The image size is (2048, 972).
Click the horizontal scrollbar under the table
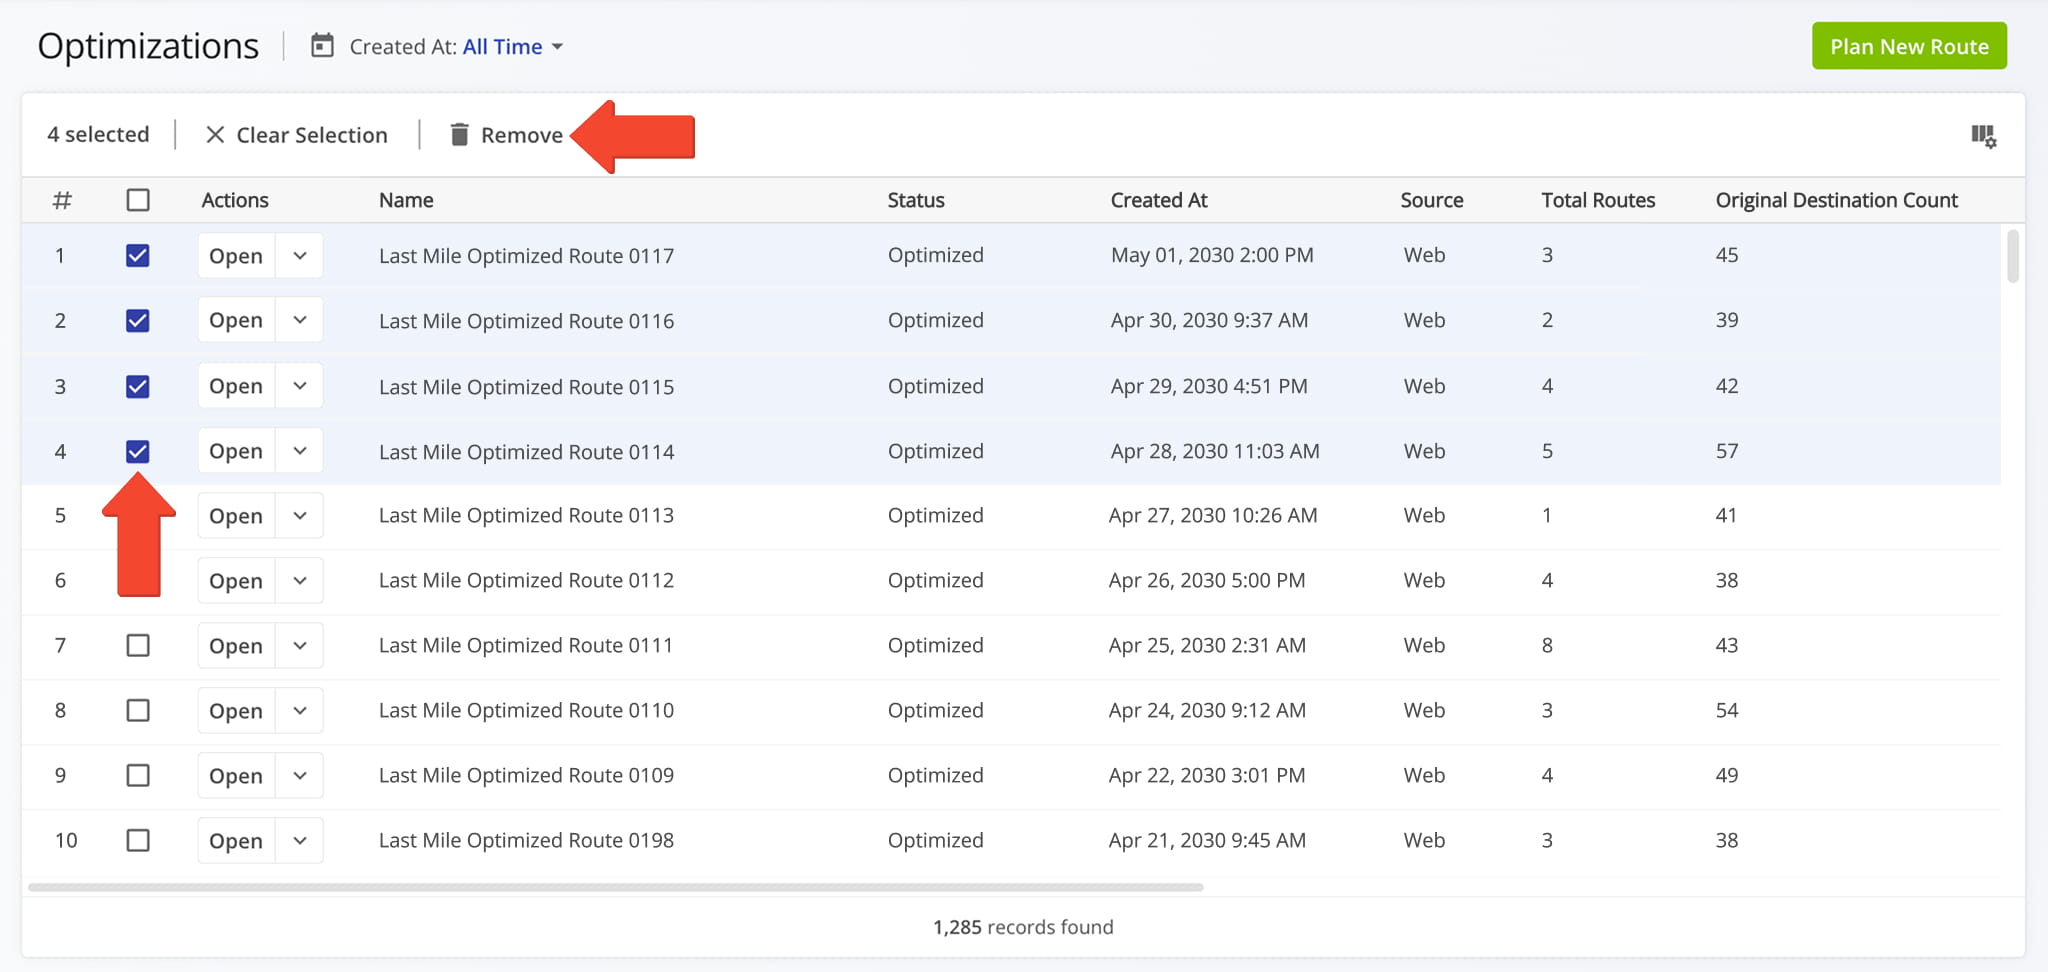tap(616, 887)
